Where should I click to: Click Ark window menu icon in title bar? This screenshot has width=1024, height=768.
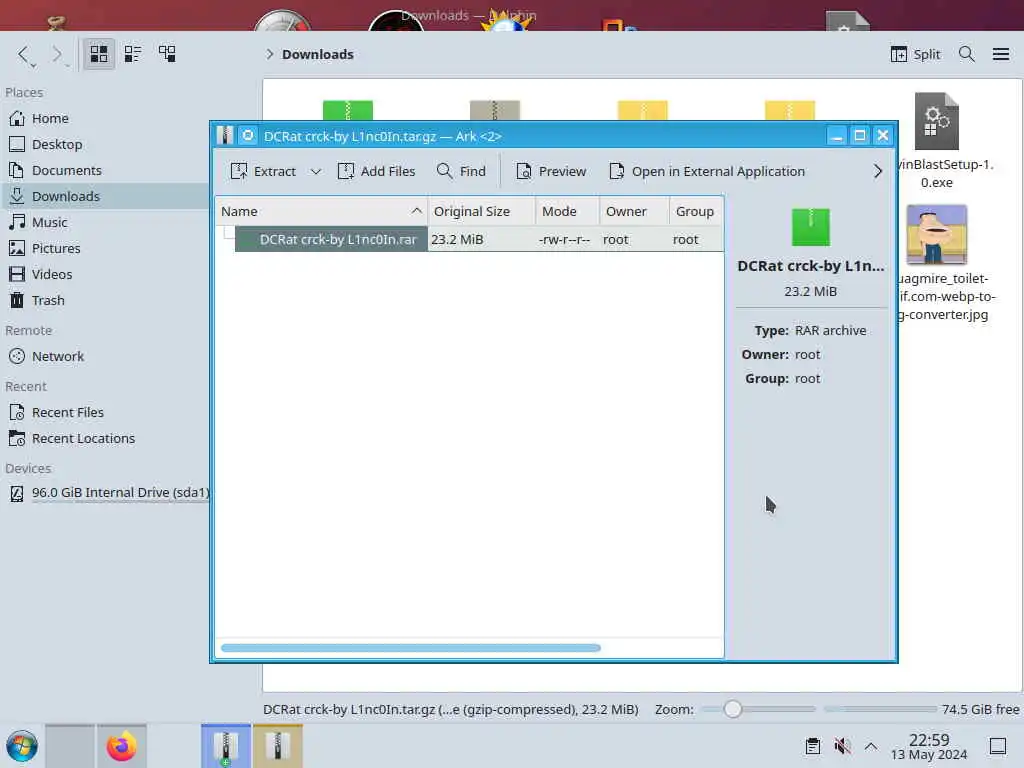point(225,136)
